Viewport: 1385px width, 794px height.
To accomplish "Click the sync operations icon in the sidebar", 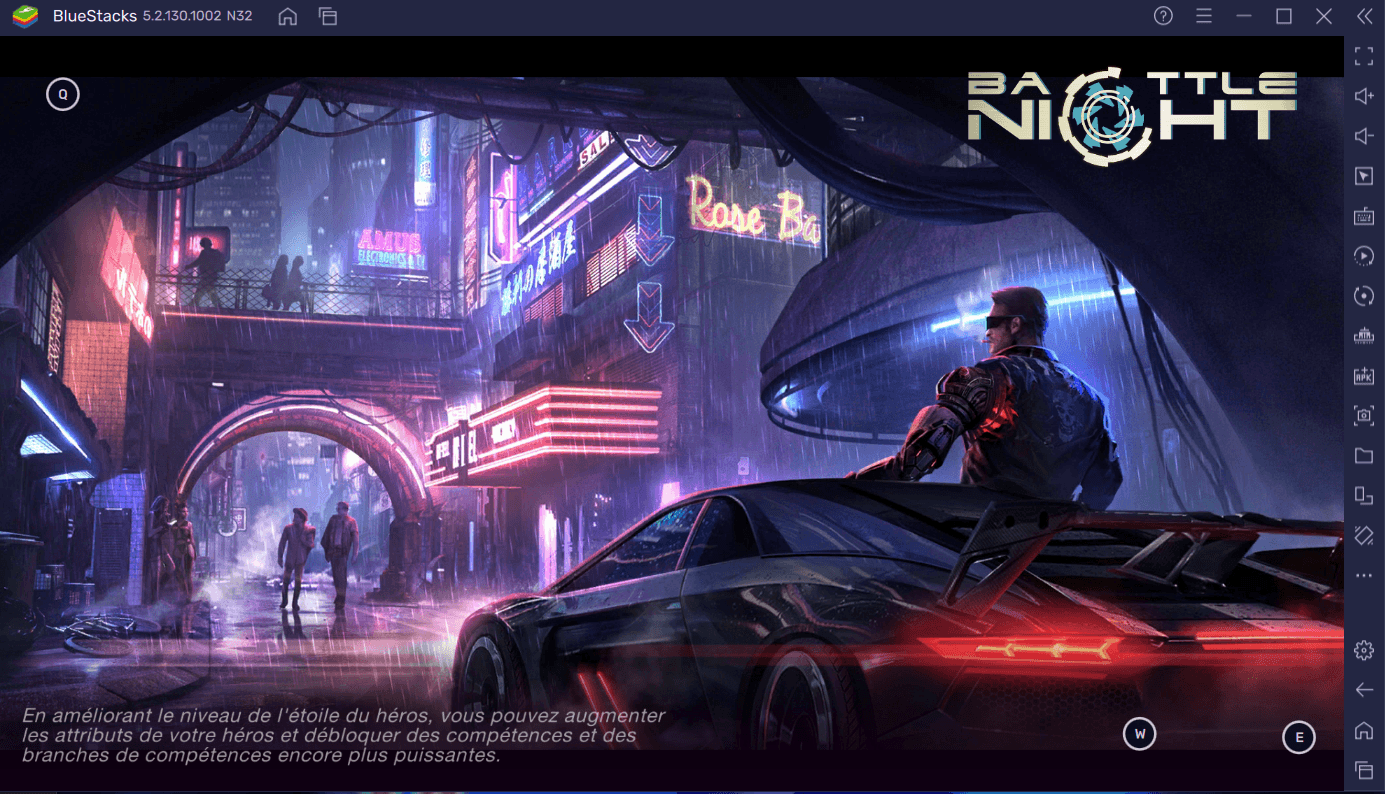I will [1364, 256].
